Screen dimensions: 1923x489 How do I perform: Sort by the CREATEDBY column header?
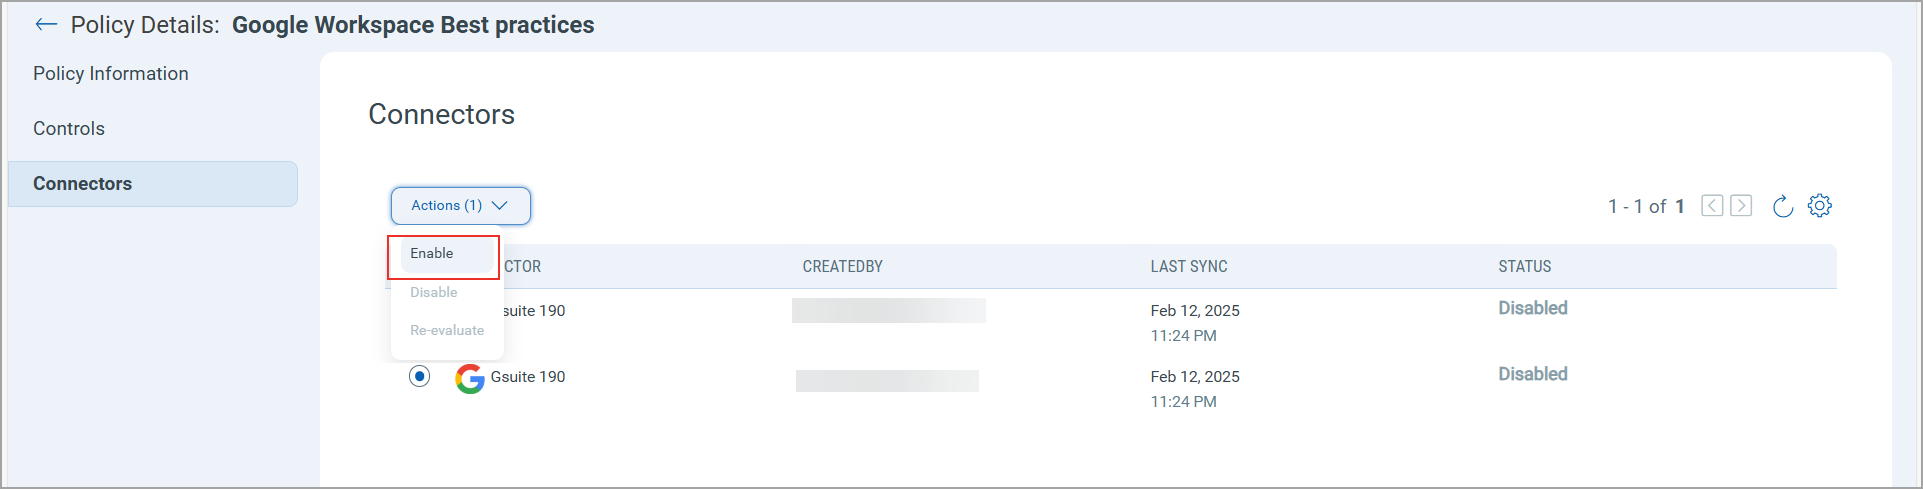click(x=843, y=267)
